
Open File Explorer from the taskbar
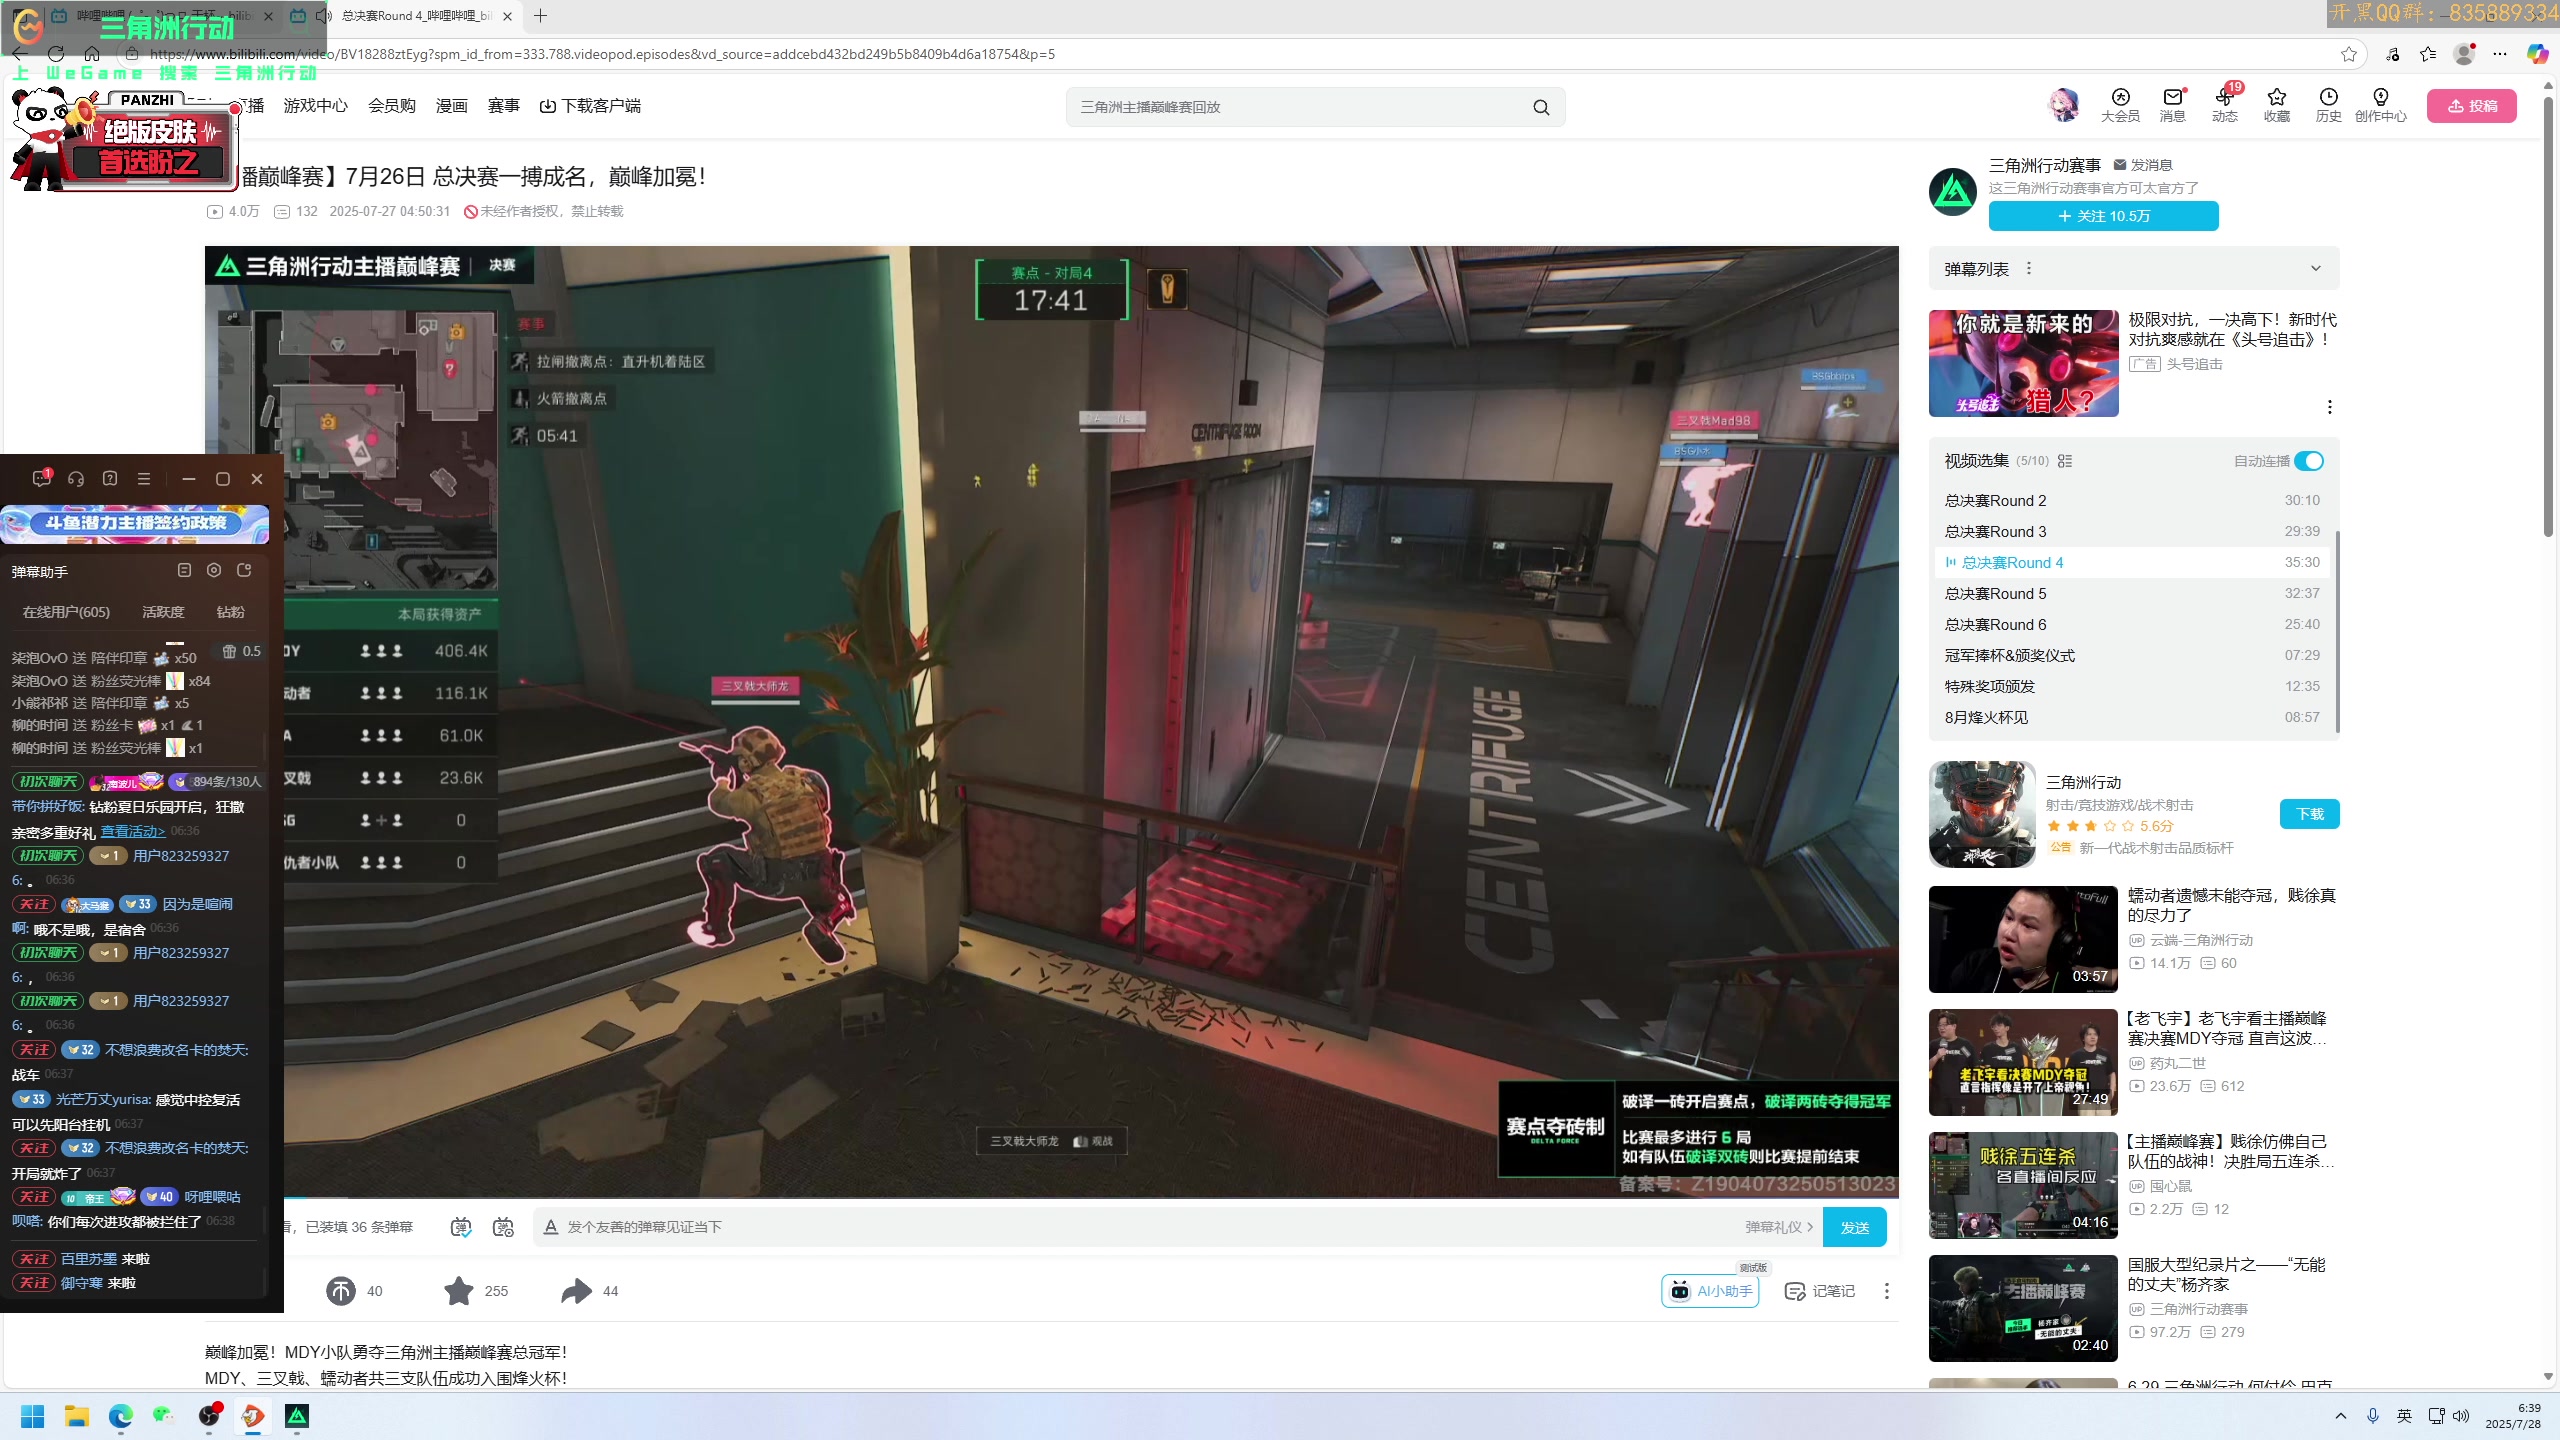pos(76,1416)
